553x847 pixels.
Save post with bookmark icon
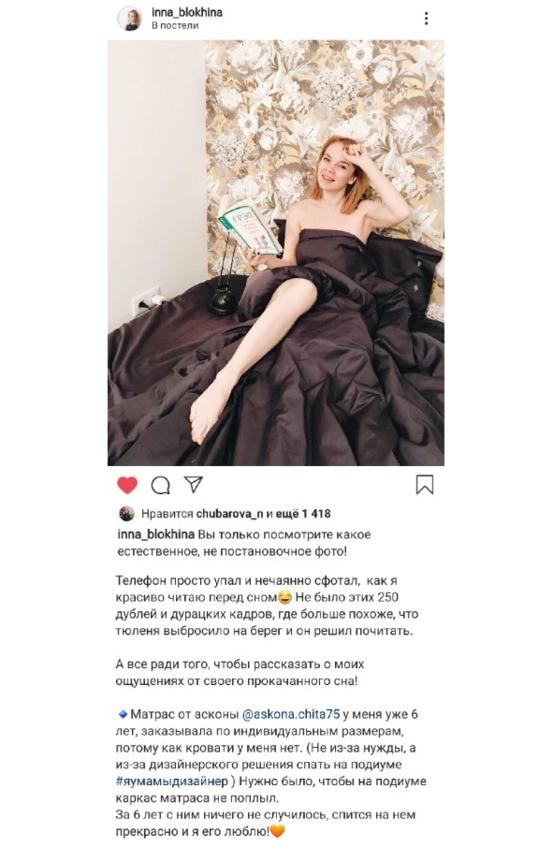pyautogui.click(x=424, y=485)
